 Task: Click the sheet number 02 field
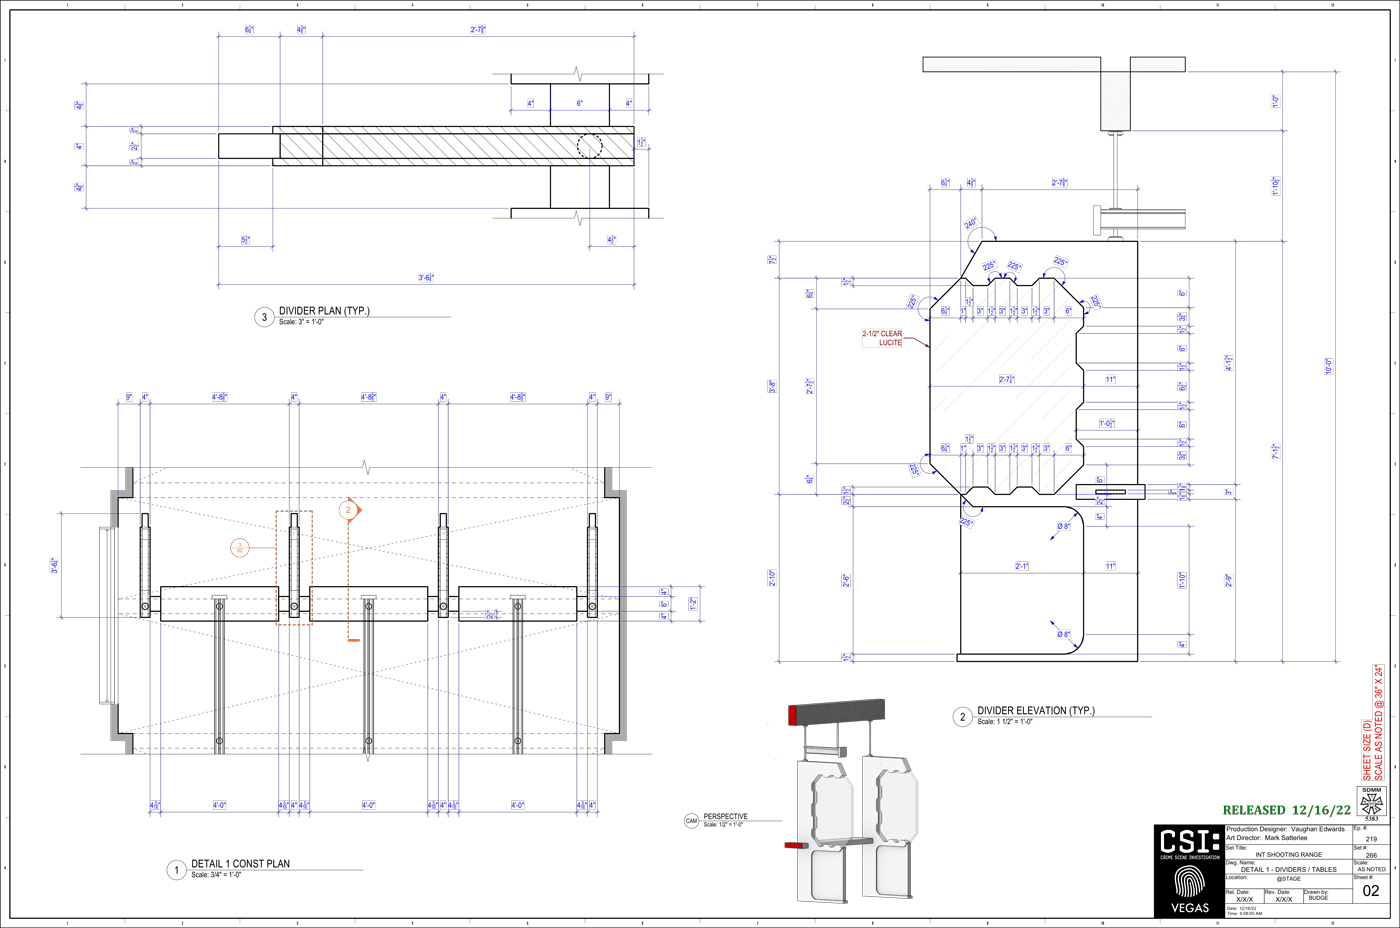[1370, 891]
